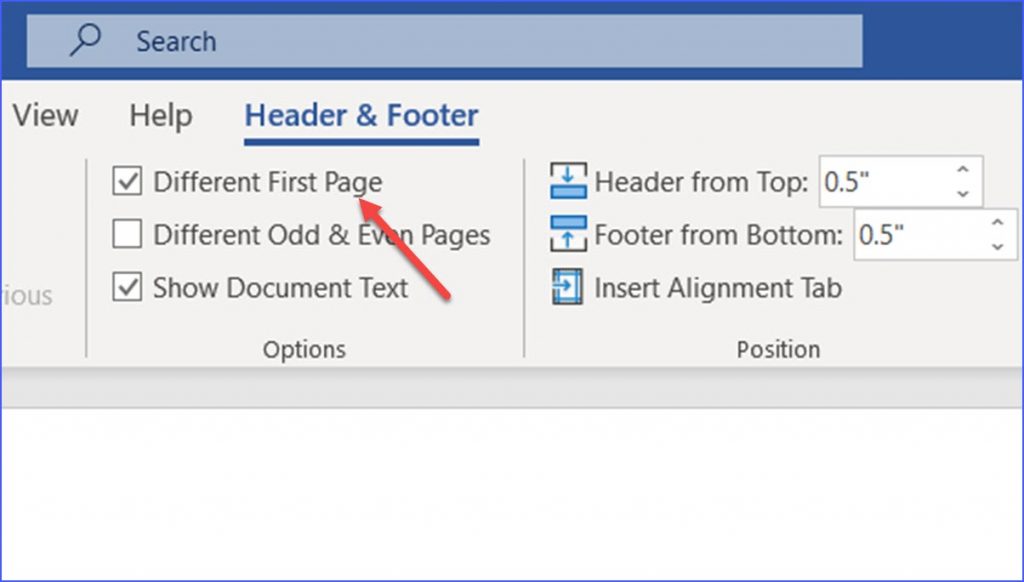Click the Different First Page label text
1024x582 pixels.
point(268,182)
